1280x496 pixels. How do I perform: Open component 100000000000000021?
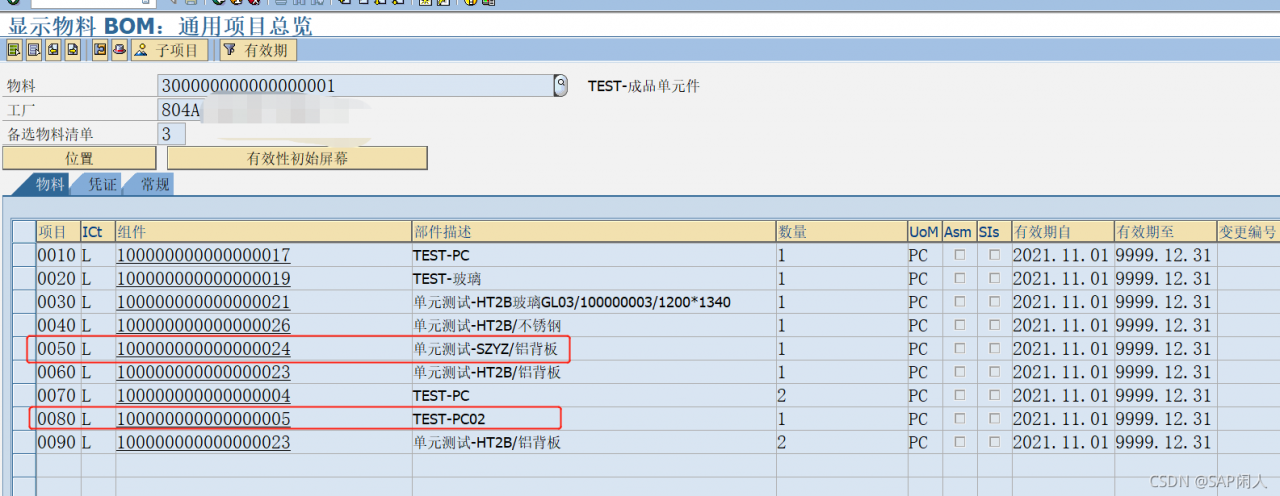click(x=204, y=302)
